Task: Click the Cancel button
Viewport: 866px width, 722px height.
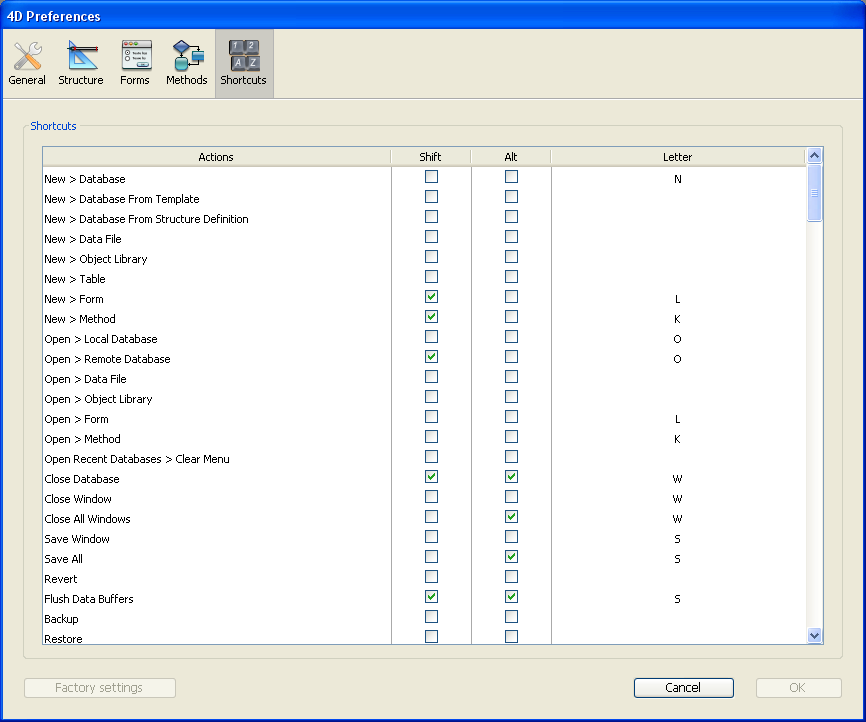Action: tap(683, 688)
